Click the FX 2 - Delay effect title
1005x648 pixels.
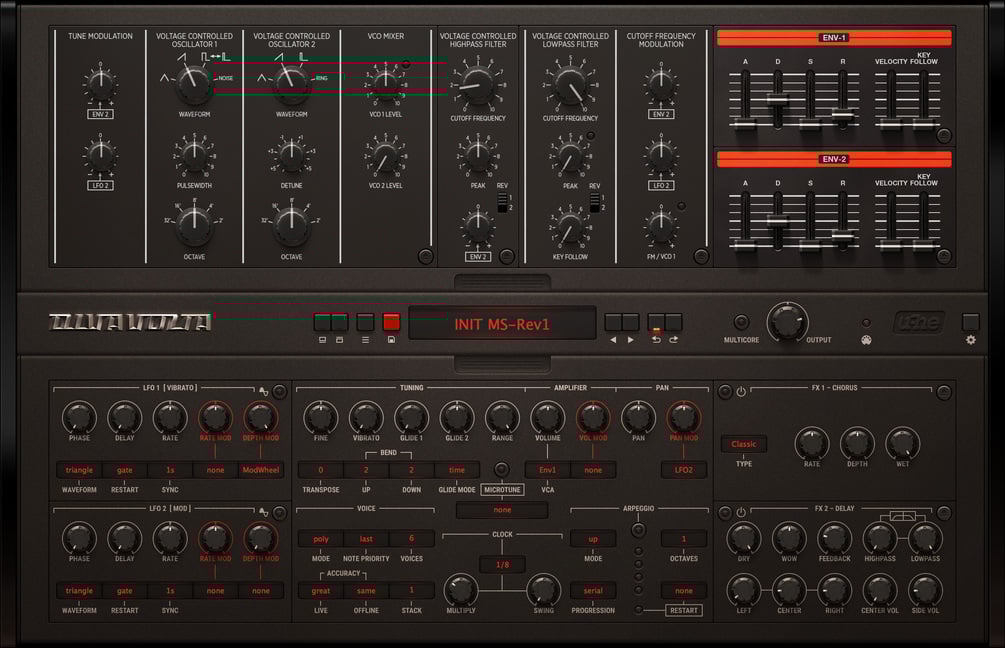click(x=834, y=508)
